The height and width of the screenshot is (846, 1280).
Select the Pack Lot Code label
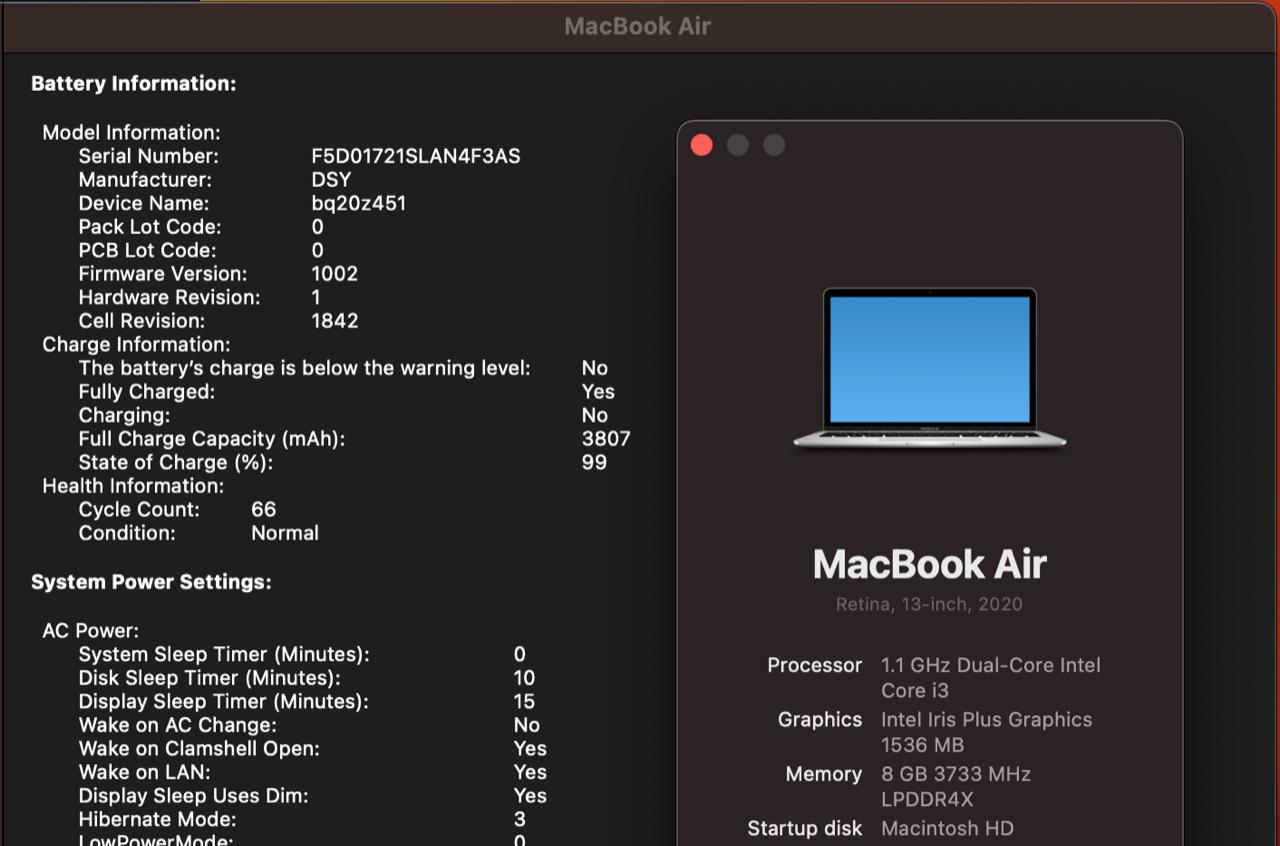(x=150, y=227)
